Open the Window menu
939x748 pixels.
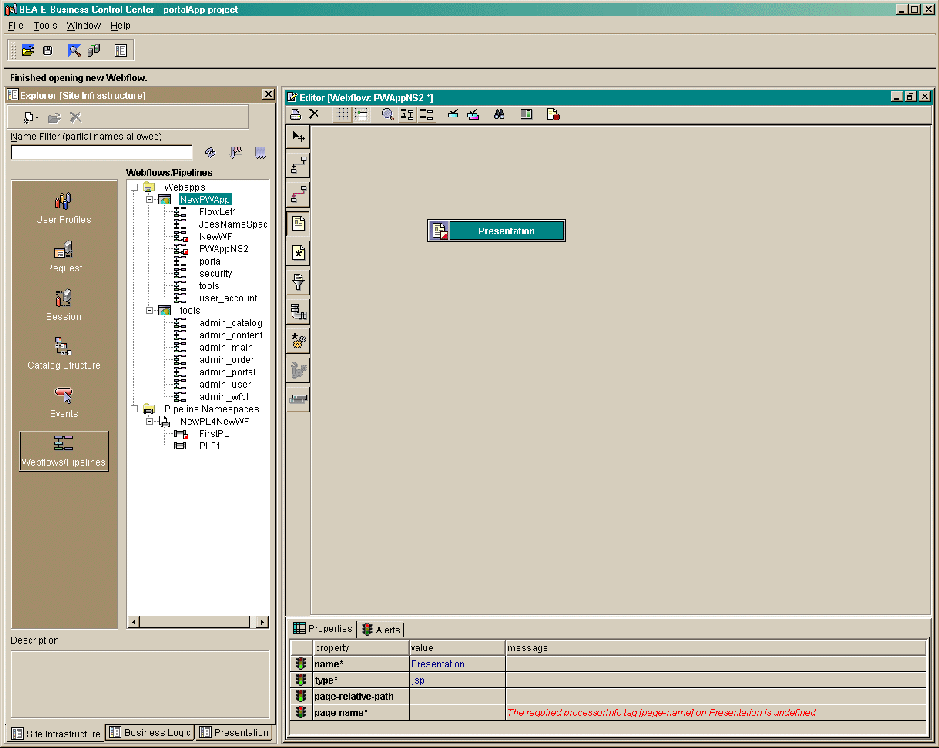(x=84, y=26)
